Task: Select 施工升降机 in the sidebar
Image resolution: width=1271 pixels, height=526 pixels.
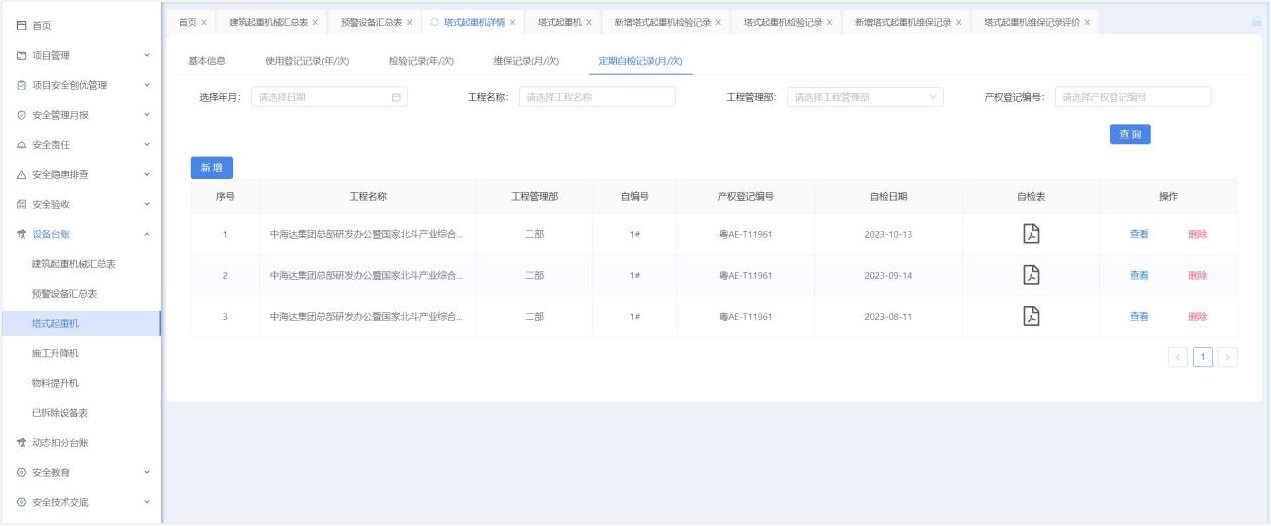Action: [x=55, y=353]
